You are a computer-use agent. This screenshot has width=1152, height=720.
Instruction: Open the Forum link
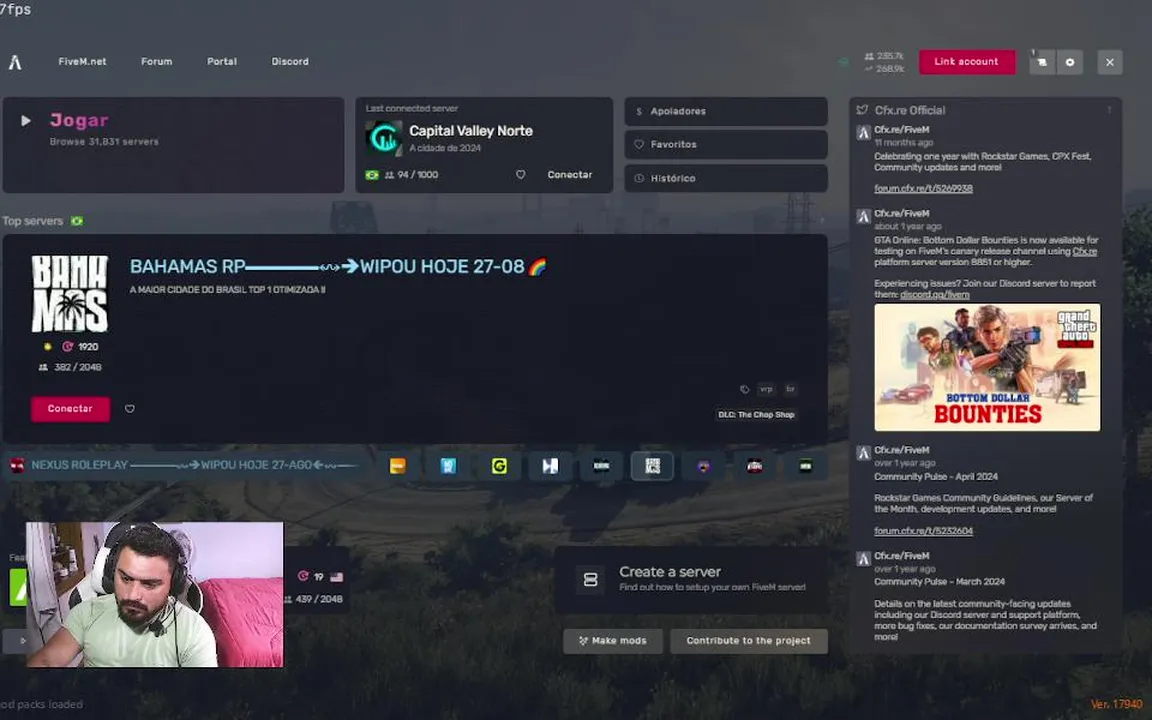point(156,62)
